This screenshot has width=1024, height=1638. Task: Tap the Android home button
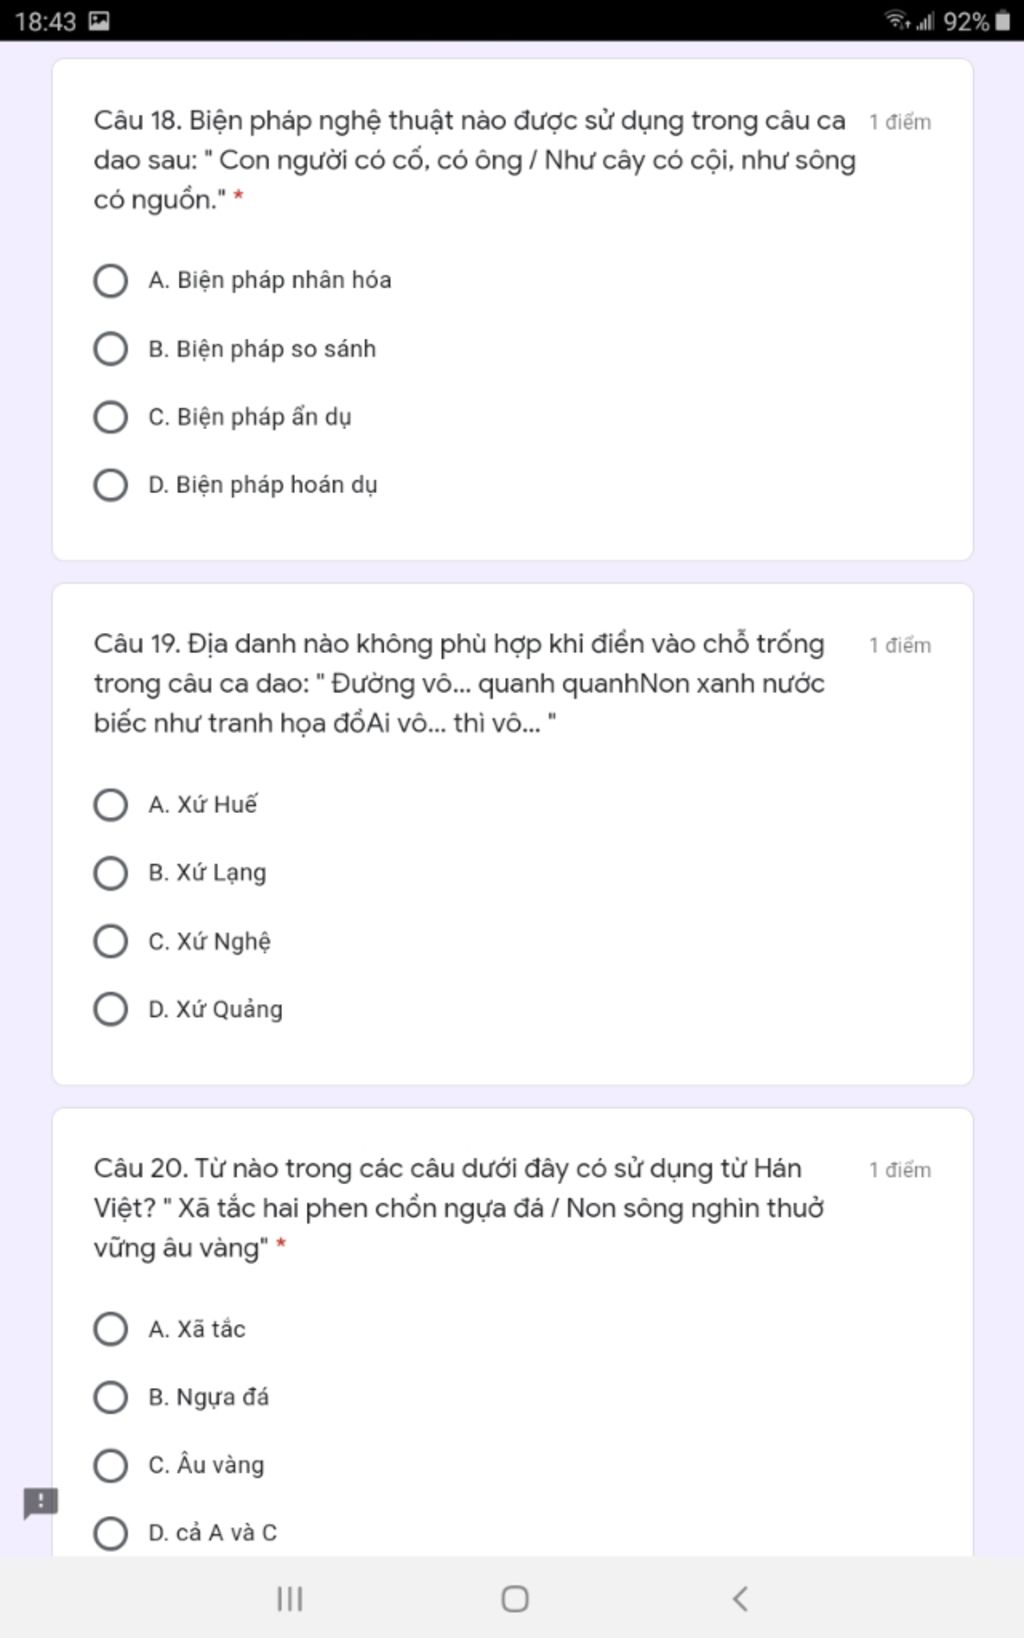515,1598
